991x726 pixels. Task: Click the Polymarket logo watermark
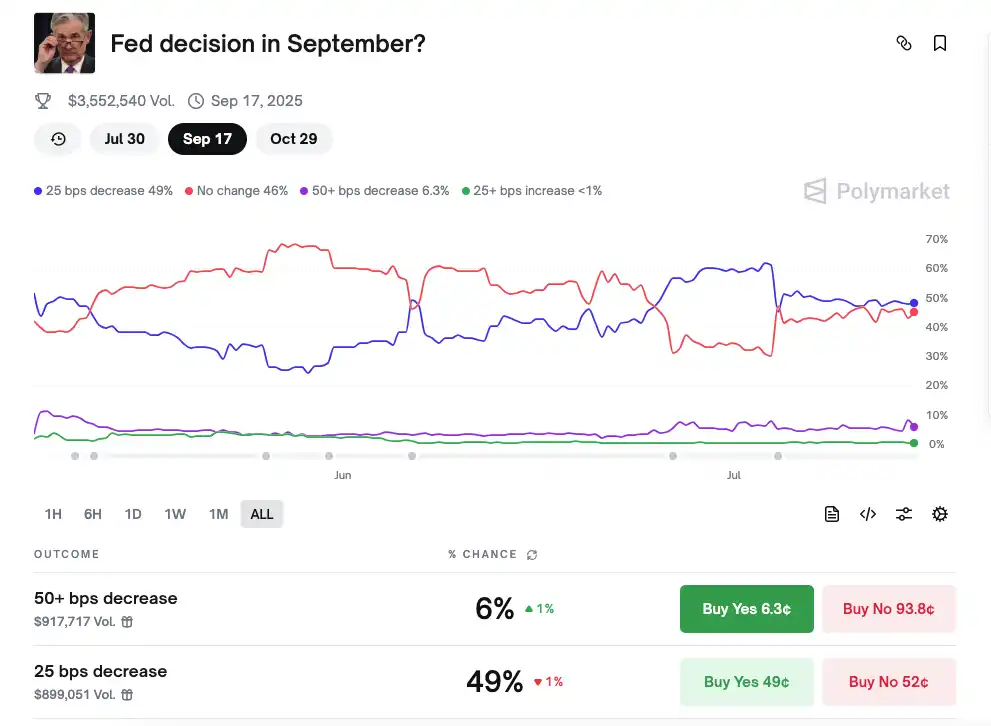click(x=877, y=191)
